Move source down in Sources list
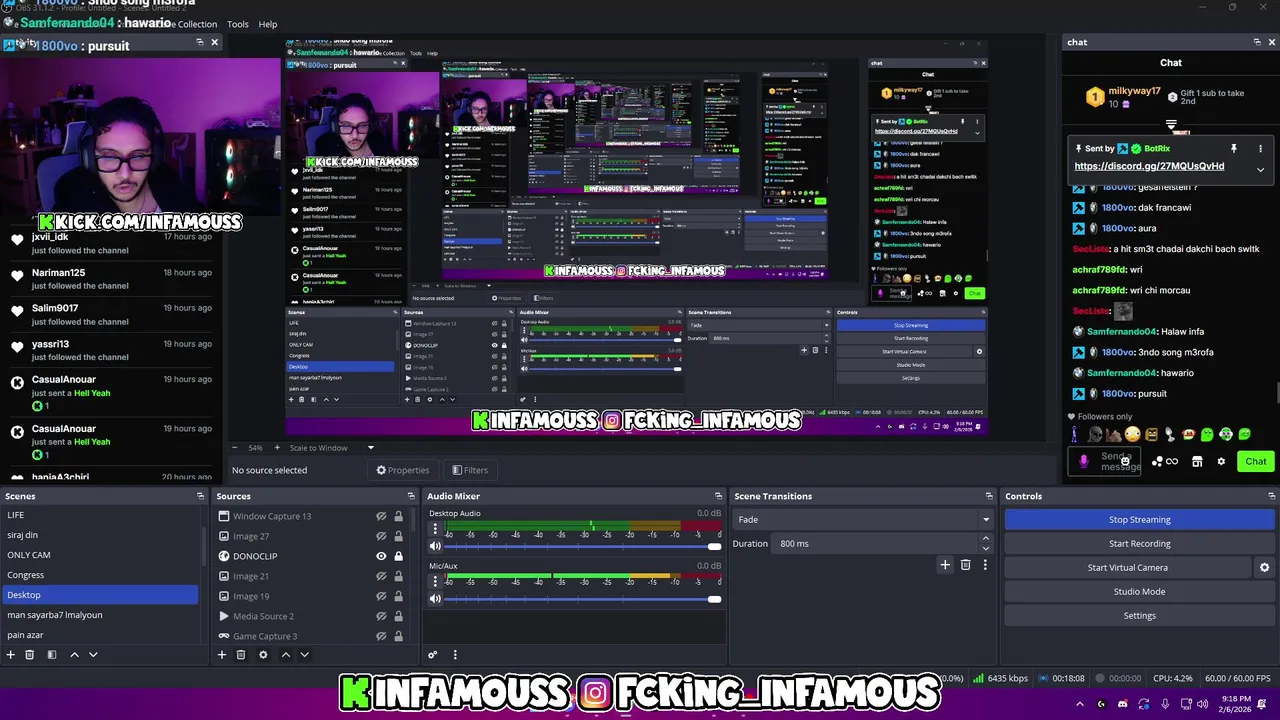1280x720 pixels. [x=304, y=655]
